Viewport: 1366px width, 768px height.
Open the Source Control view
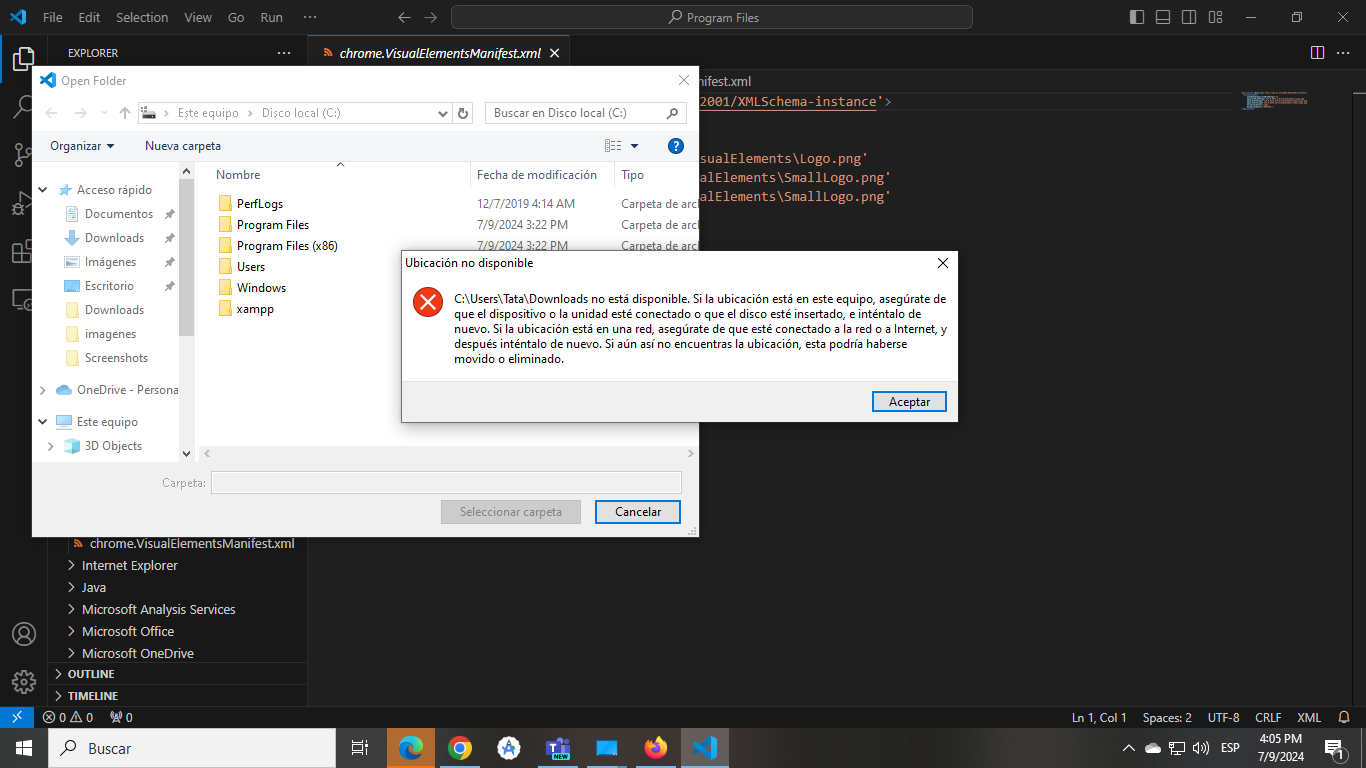(x=24, y=154)
